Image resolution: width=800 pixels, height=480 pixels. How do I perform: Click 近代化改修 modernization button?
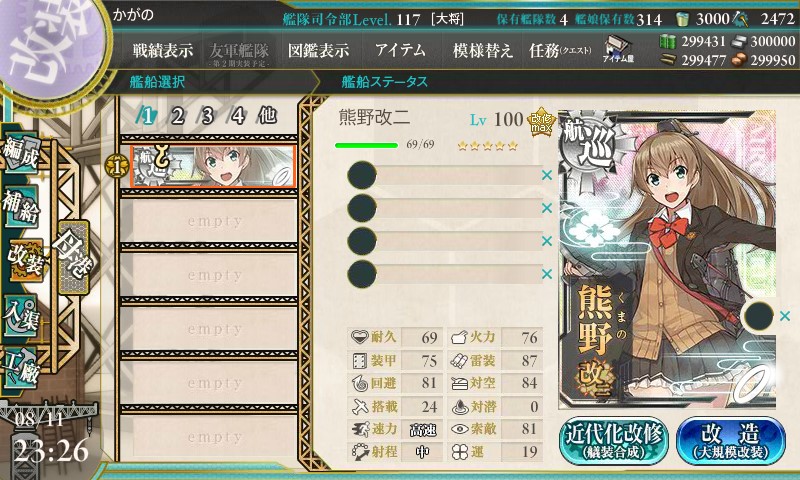(614, 440)
